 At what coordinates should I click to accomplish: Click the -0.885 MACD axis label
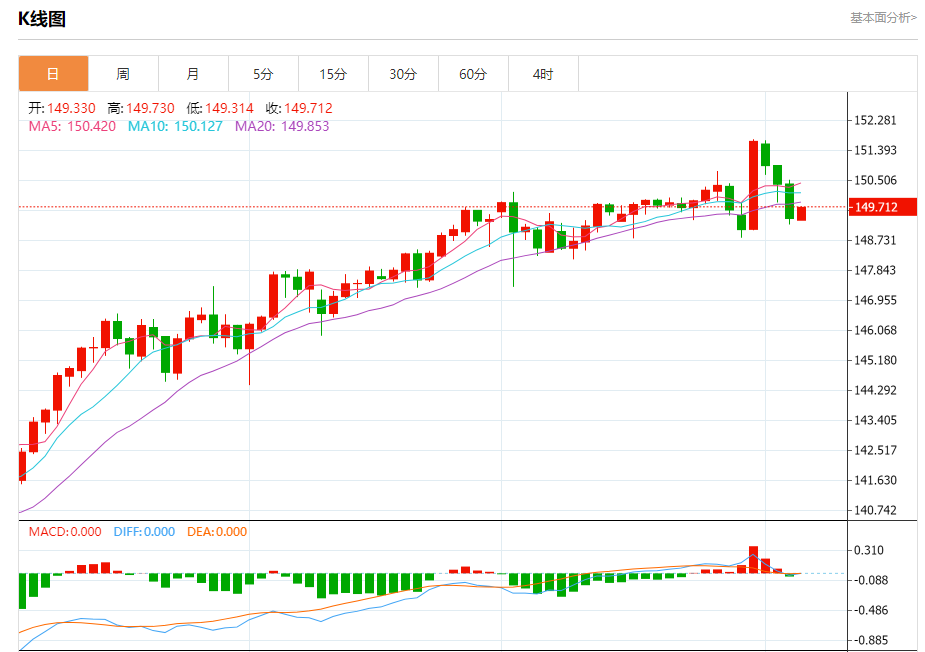click(871, 640)
